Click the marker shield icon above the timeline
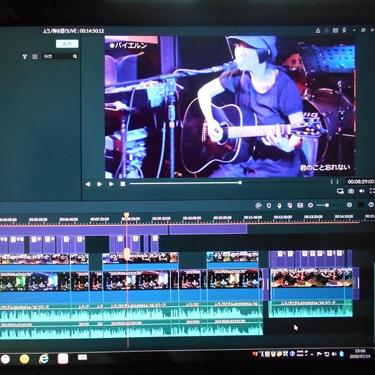The width and height of the screenshot is (375, 375). pos(269,206)
